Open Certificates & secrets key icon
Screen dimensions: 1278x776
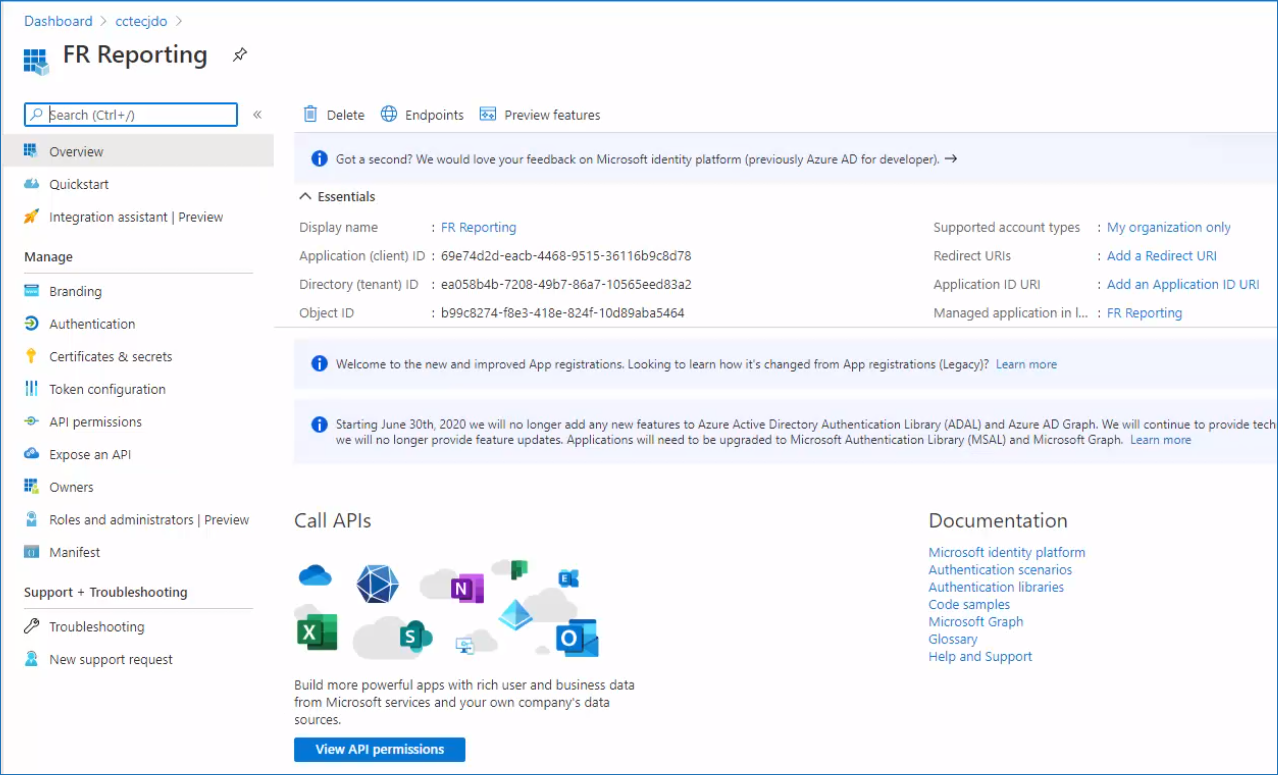click(31, 357)
